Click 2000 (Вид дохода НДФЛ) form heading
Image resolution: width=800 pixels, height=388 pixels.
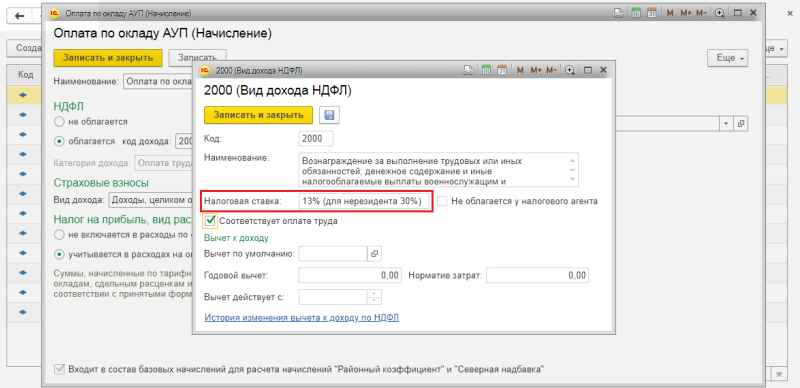coord(278,91)
